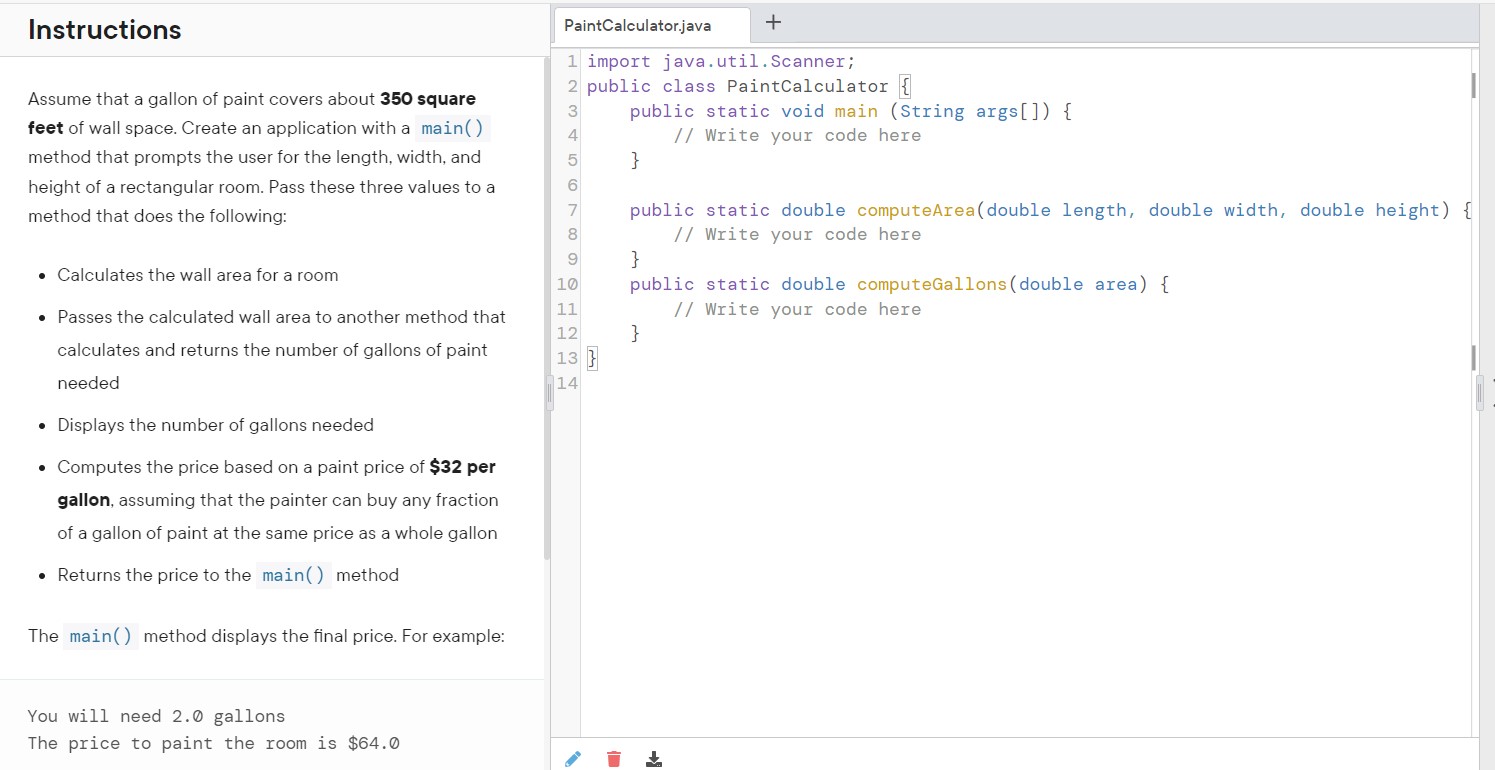
Task: Click the Instructions heading
Action: pos(105,30)
